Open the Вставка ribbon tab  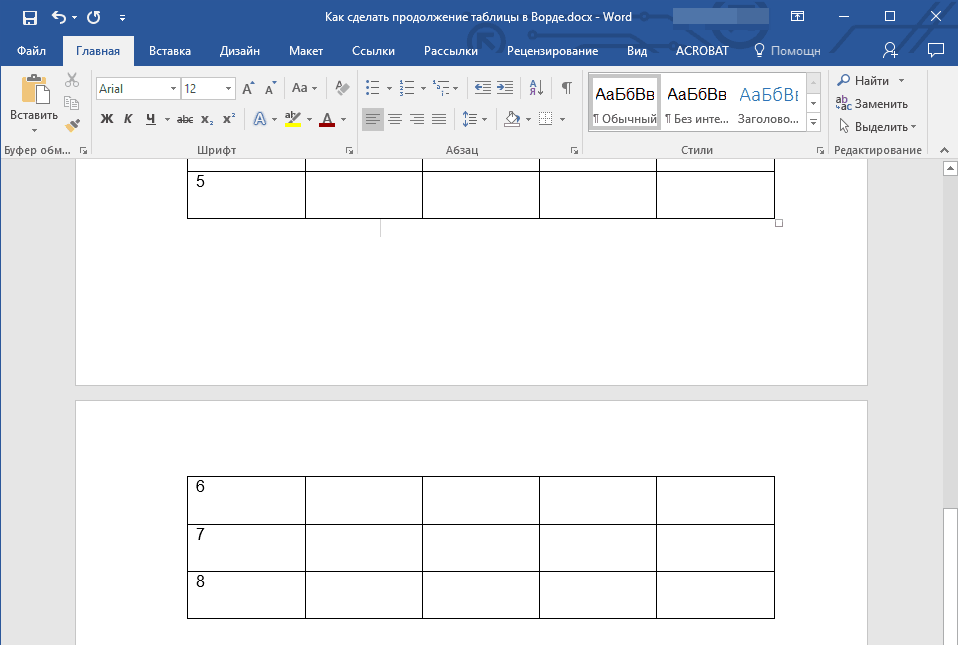coord(170,51)
